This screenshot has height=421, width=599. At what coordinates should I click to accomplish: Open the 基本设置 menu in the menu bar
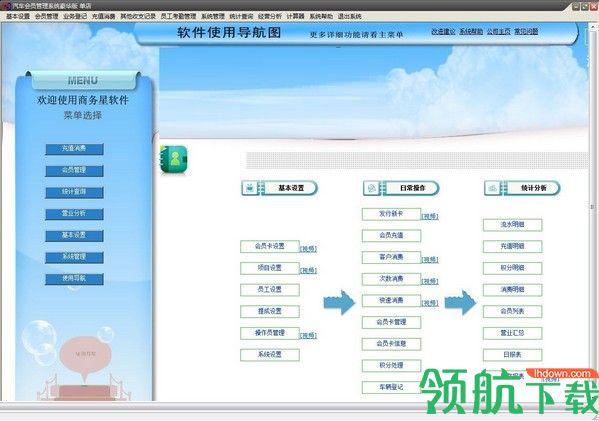pos(18,16)
